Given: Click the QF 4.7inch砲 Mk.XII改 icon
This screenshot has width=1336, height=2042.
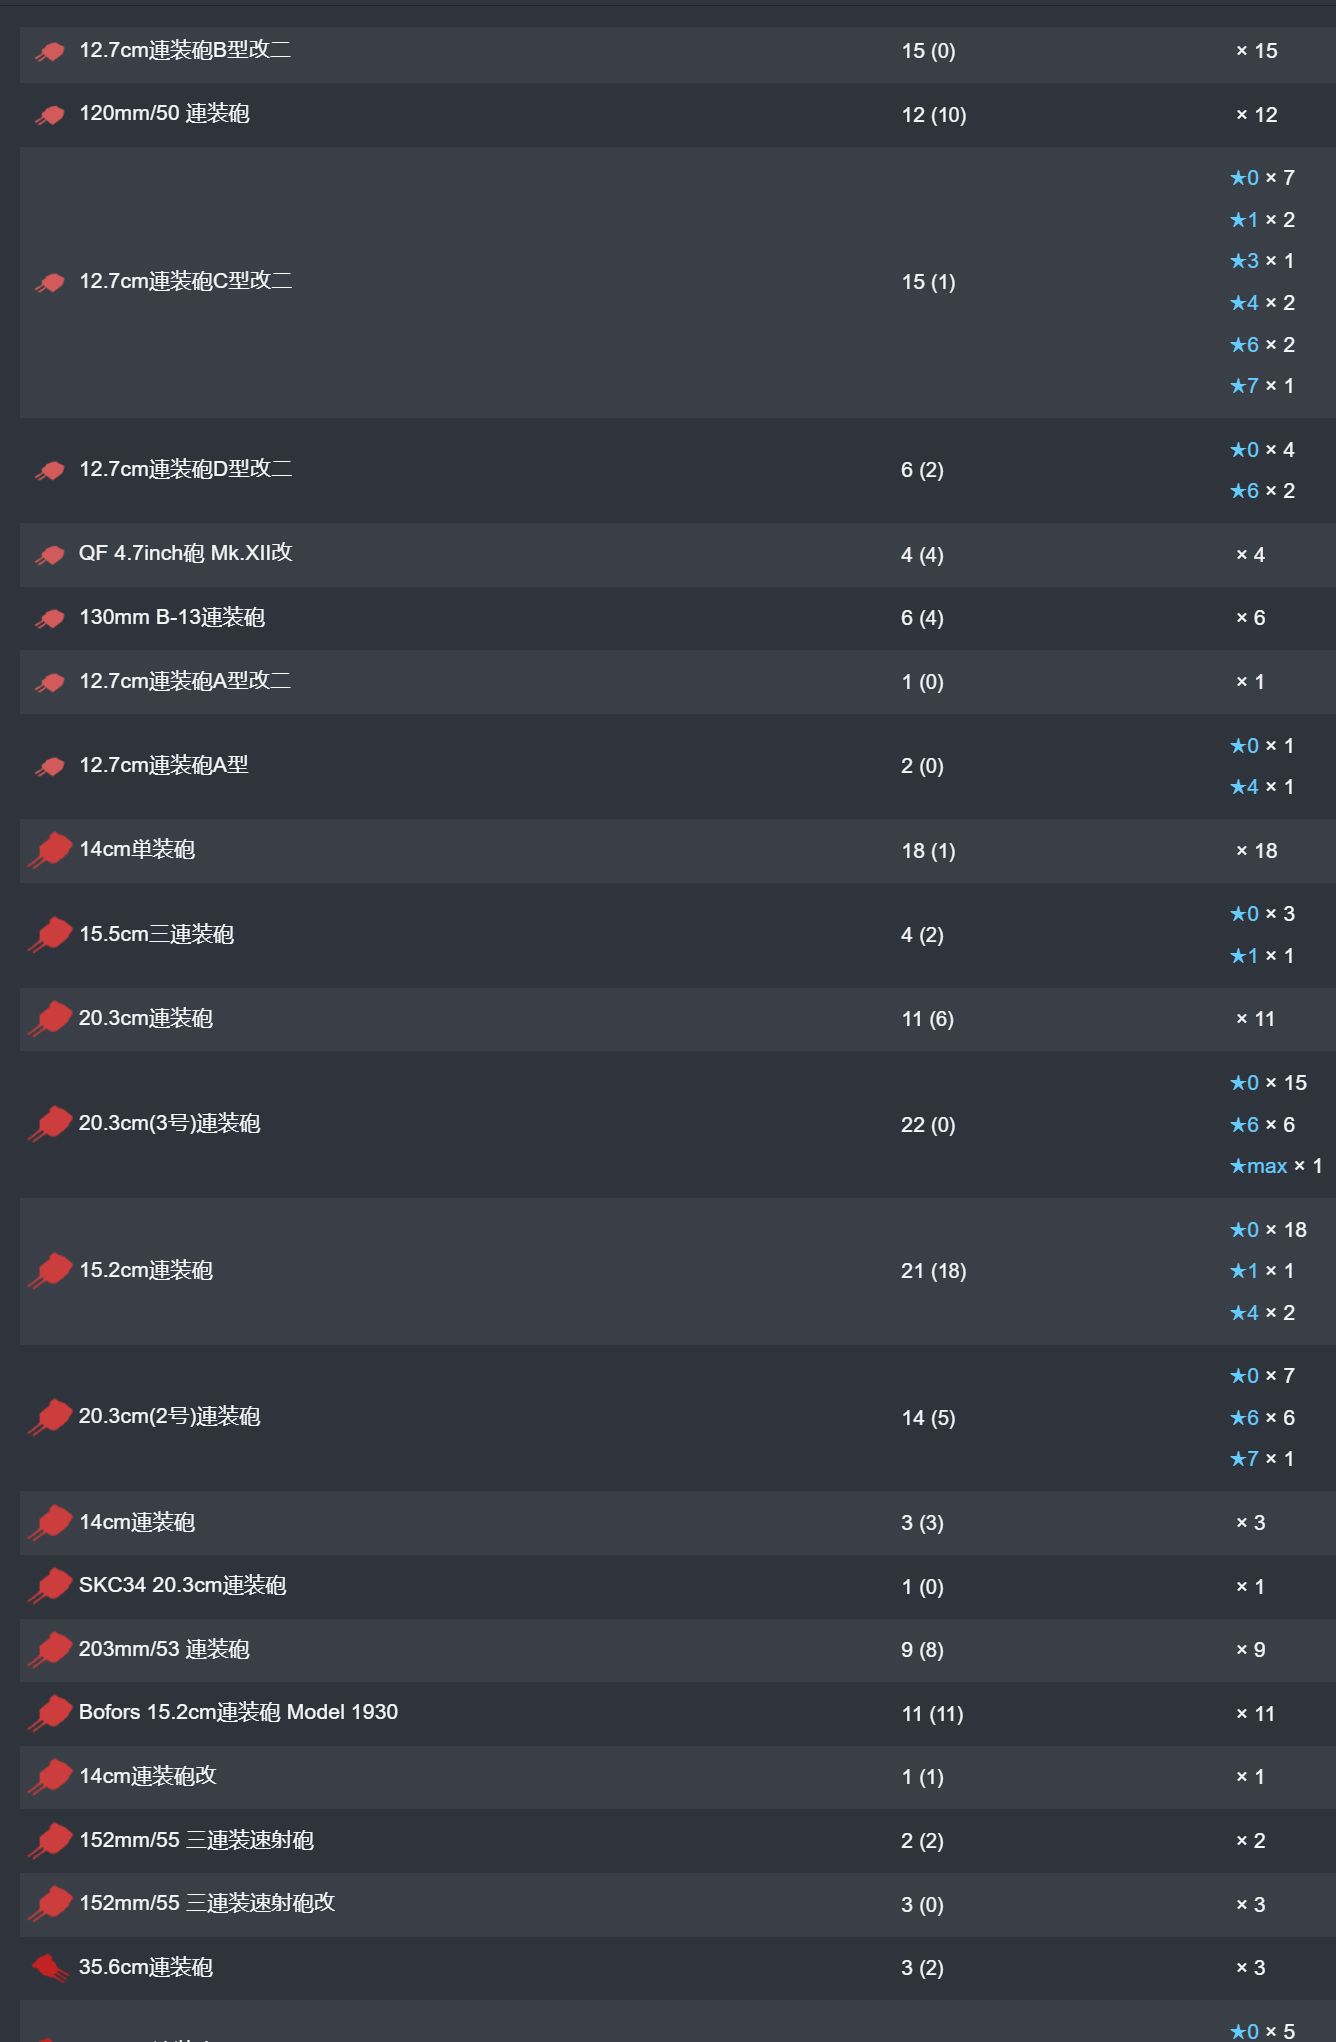Looking at the screenshot, I should coord(50,554).
